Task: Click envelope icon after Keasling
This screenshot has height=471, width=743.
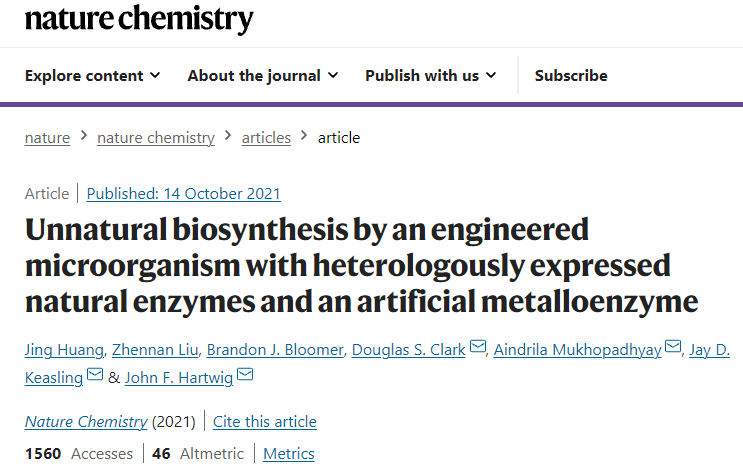Action: tap(95, 376)
